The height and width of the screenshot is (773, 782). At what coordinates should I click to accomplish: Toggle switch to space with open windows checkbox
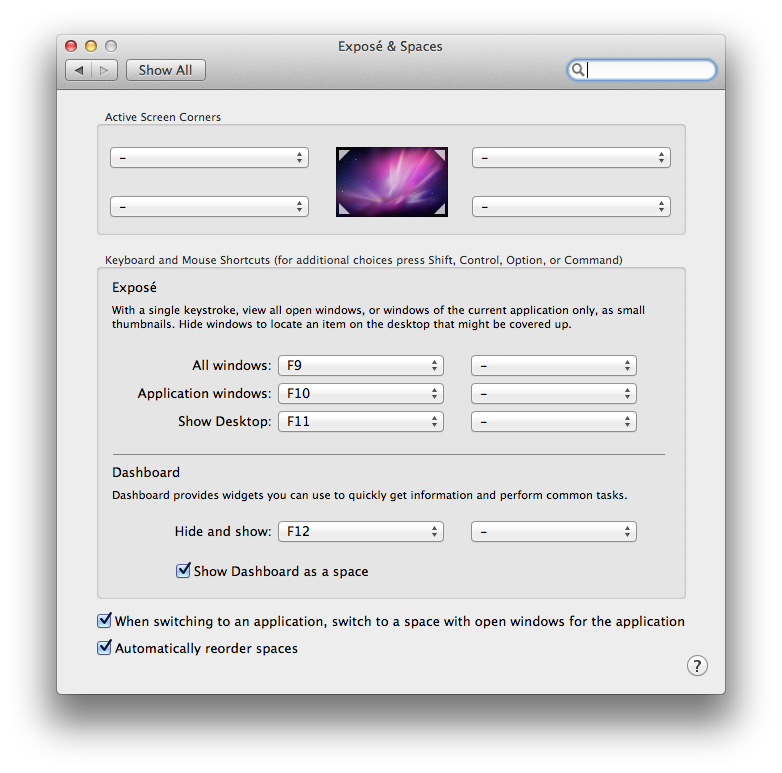tap(104, 620)
